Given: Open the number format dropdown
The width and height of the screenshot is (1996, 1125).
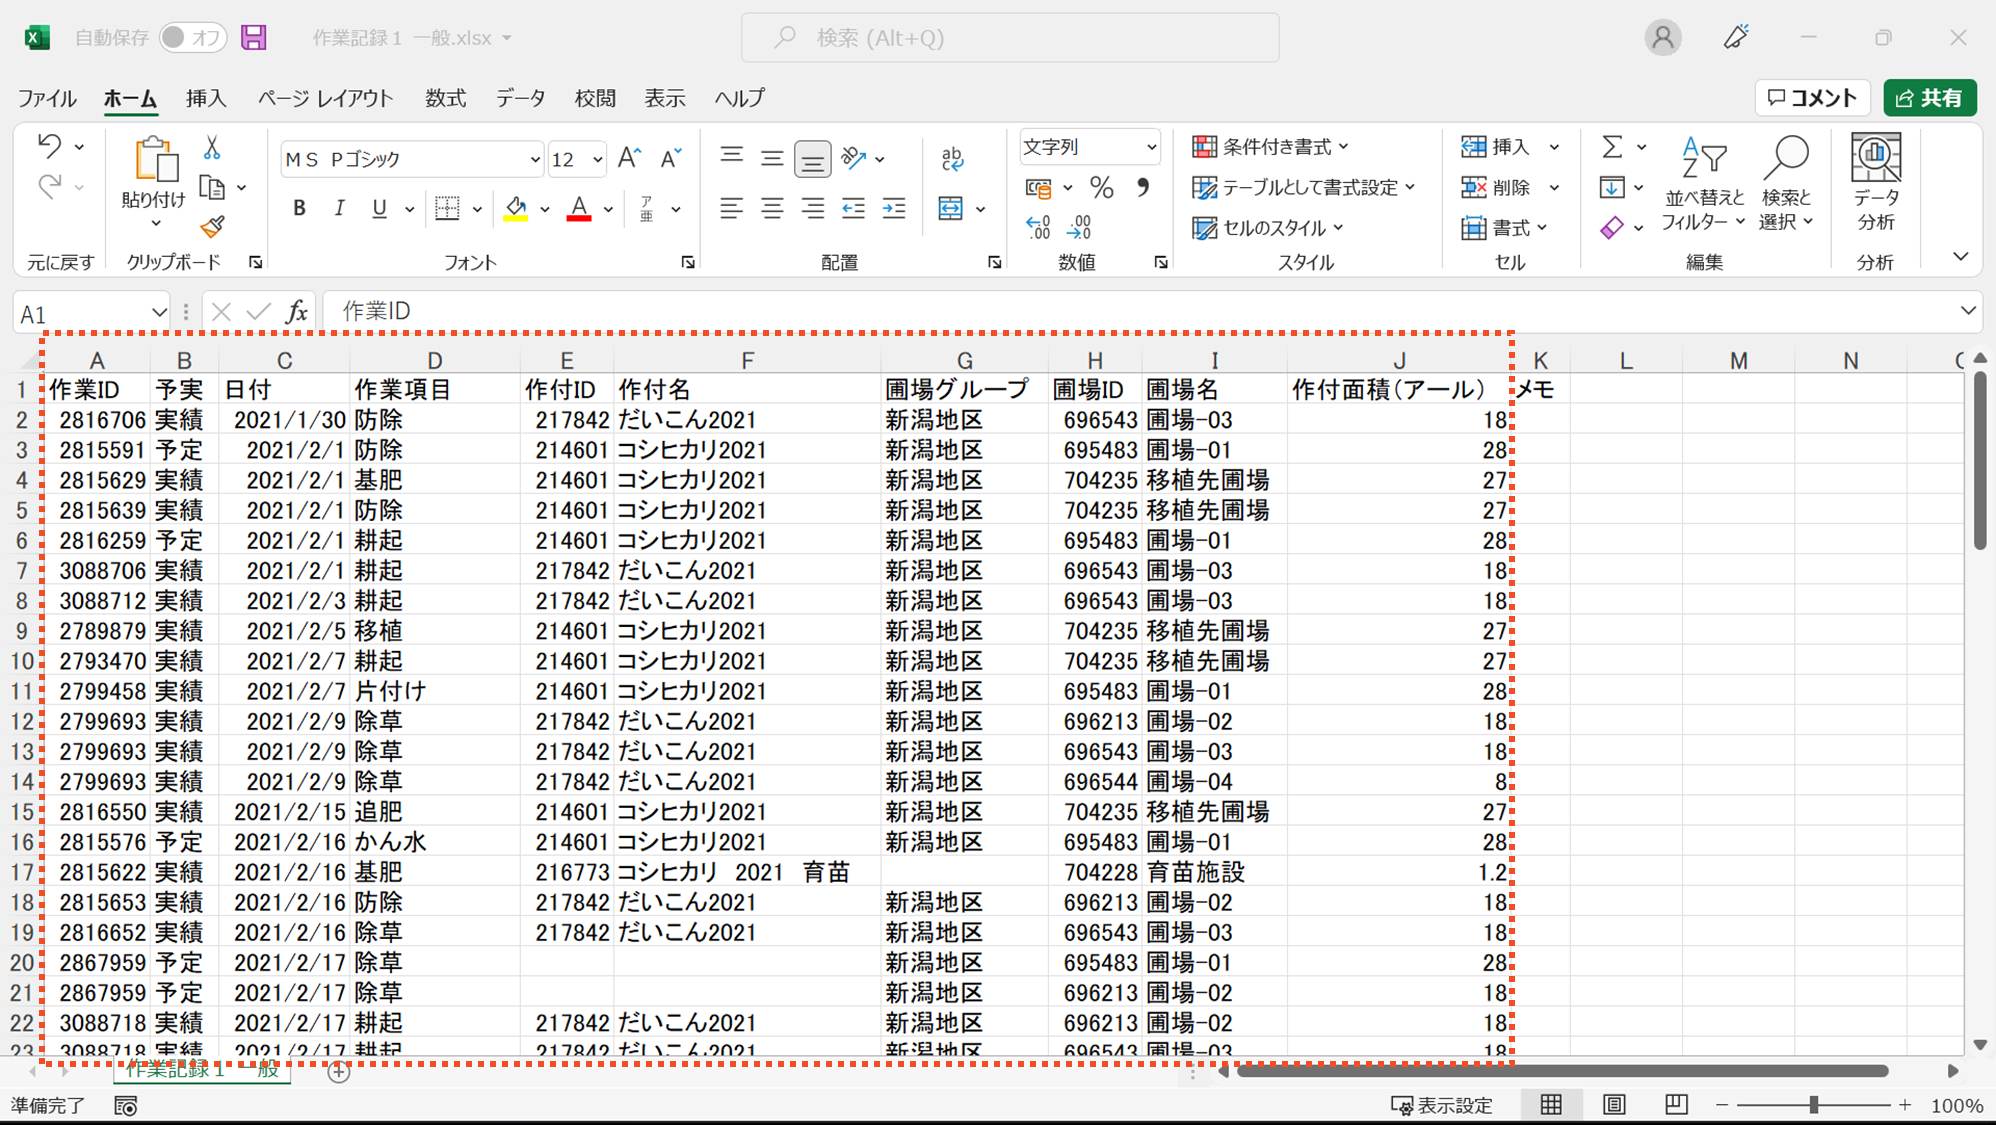Looking at the screenshot, I should (x=1151, y=147).
